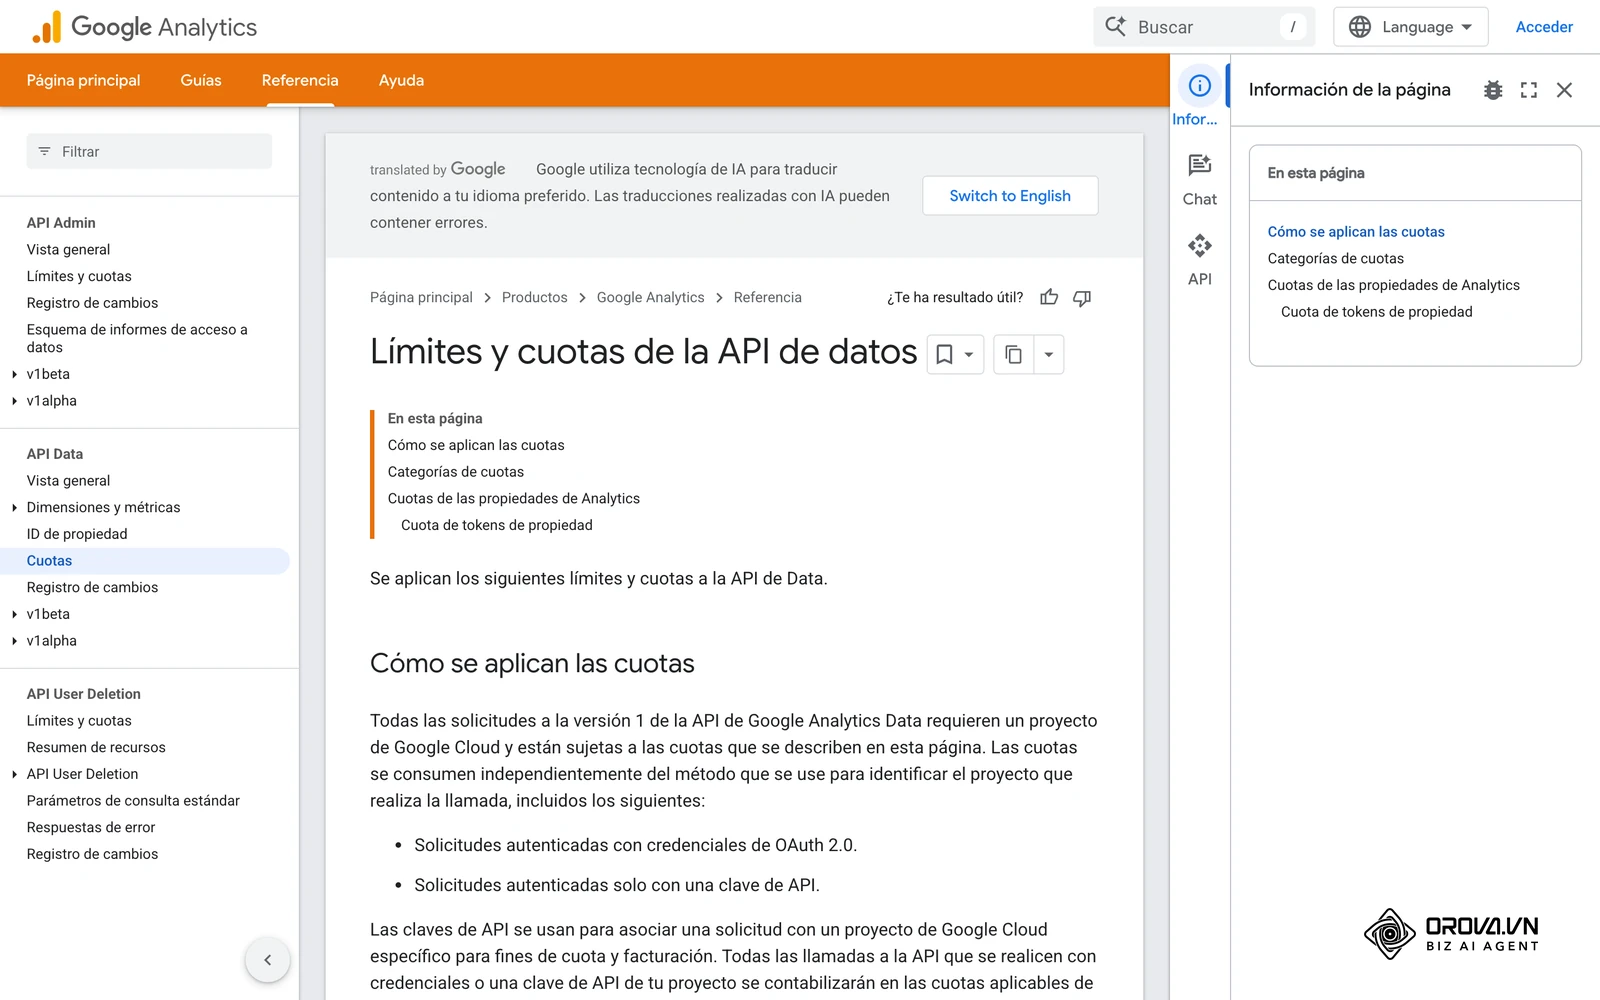The height and width of the screenshot is (1000, 1600).
Task: Open ID de propiedad in sidebar
Action: (x=77, y=534)
